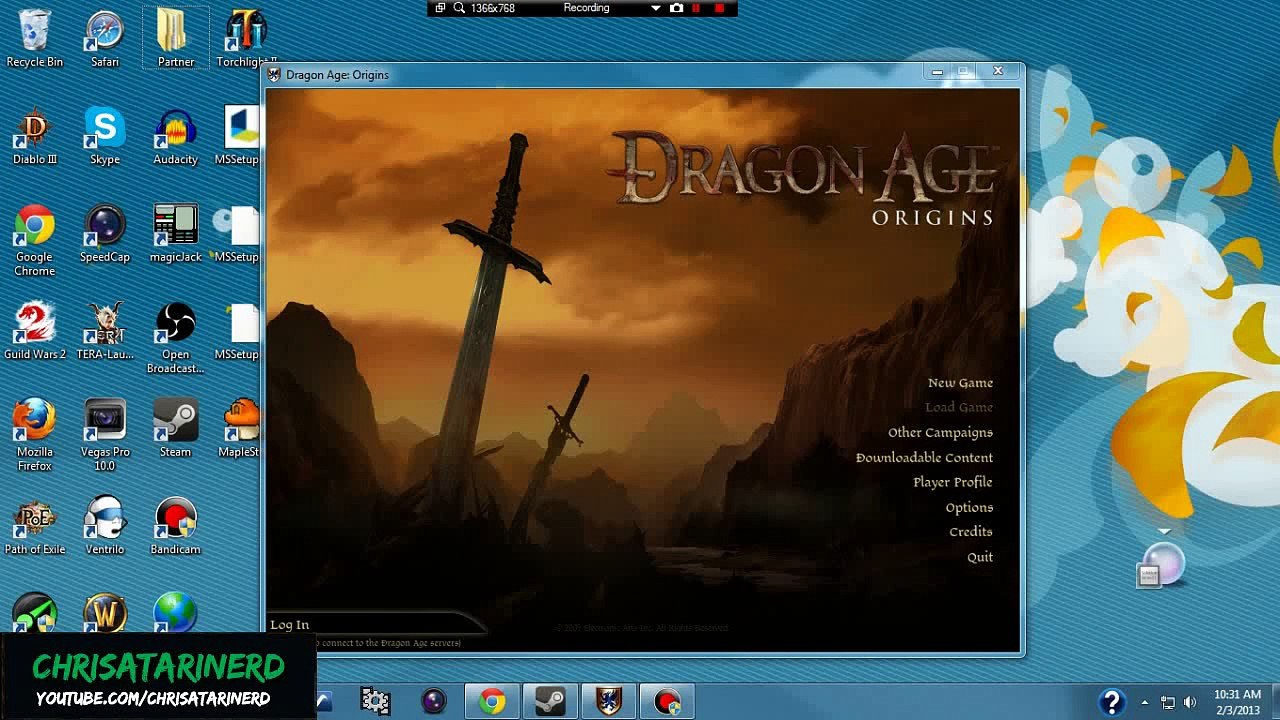
Task: Launch Ventrilo from the desktop
Action: (105, 527)
